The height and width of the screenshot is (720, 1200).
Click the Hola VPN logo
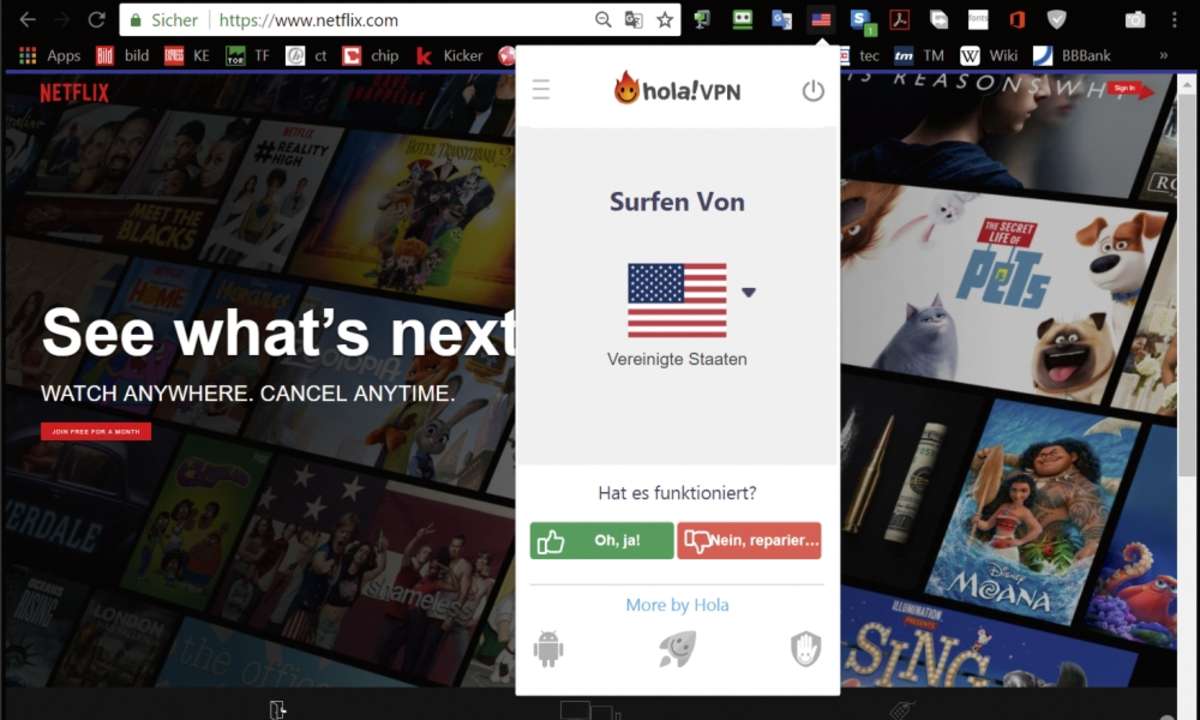[x=677, y=90]
